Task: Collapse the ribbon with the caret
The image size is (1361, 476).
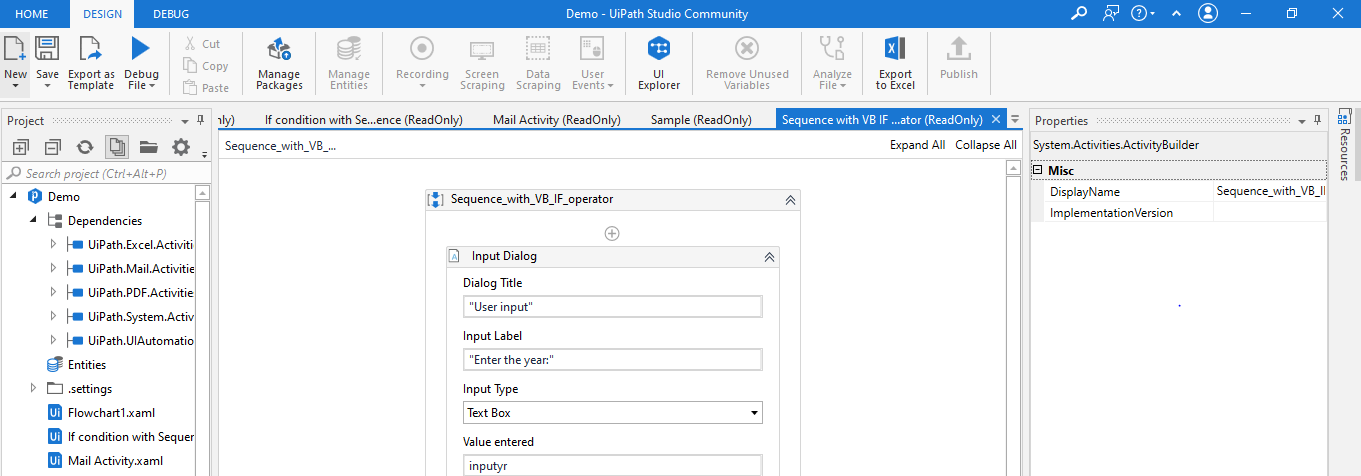Action: point(1176,13)
